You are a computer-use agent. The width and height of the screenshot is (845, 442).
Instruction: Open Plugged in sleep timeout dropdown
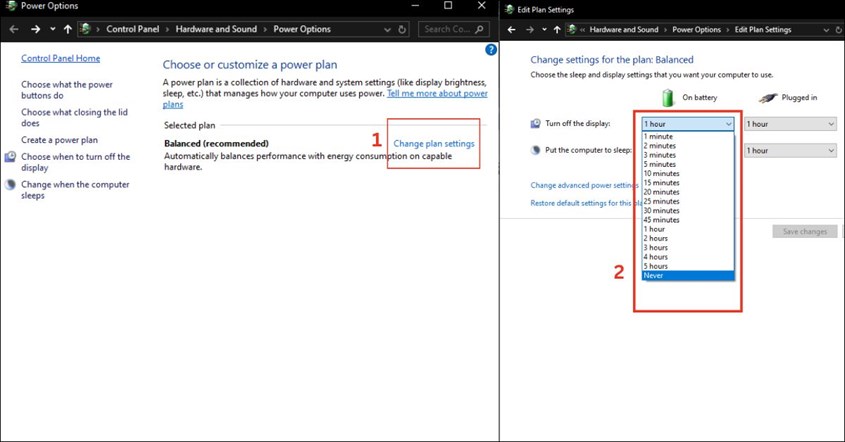[x=791, y=150]
